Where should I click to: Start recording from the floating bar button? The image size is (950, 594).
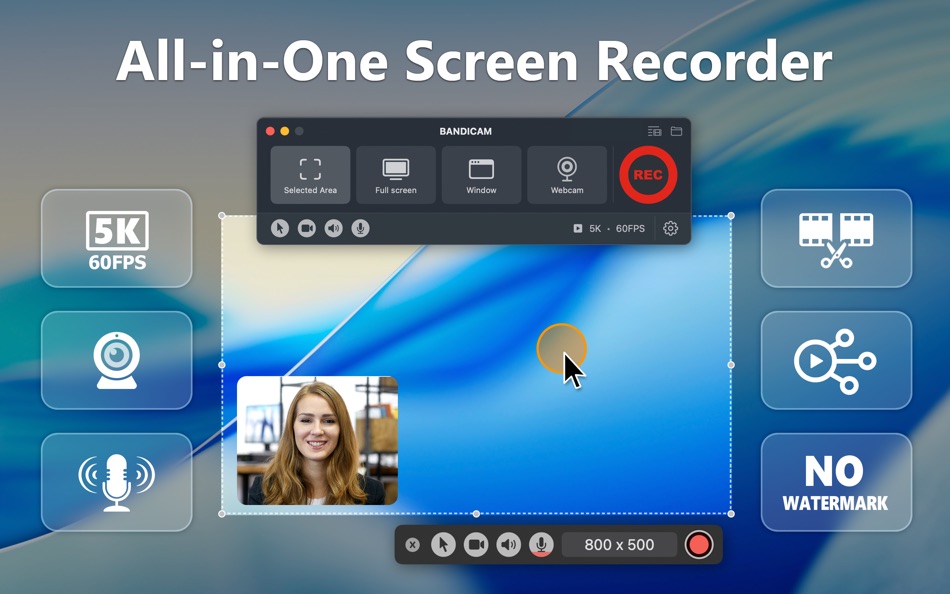pyautogui.click(x=699, y=545)
